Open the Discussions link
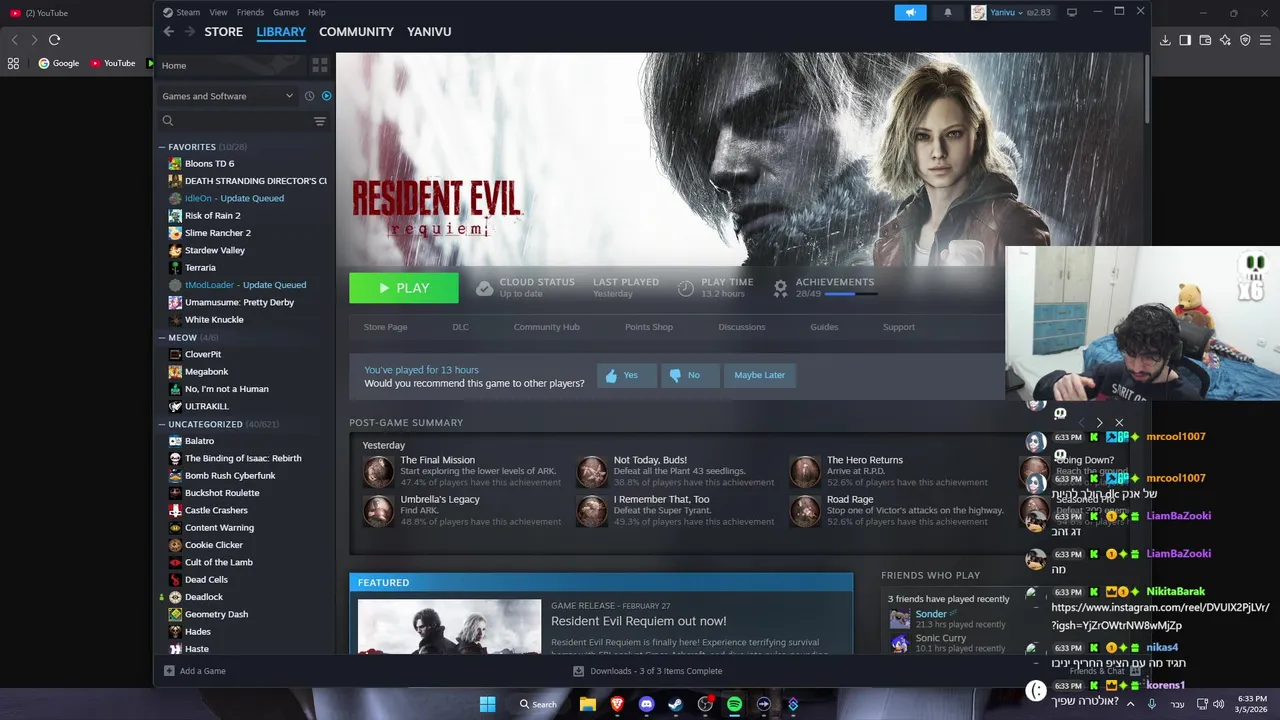 point(742,327)
